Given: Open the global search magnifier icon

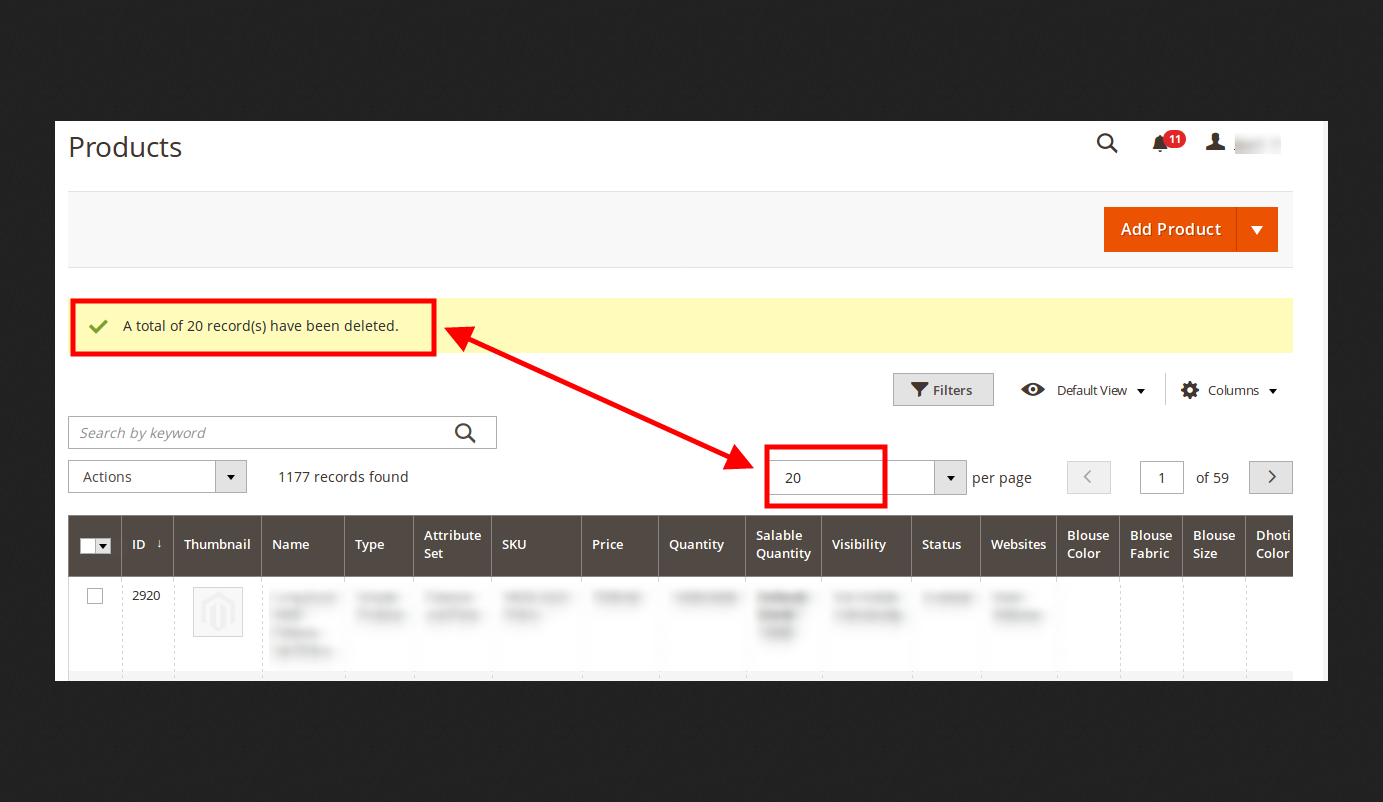Looking at the screenshot, I should click(1106, 143).
